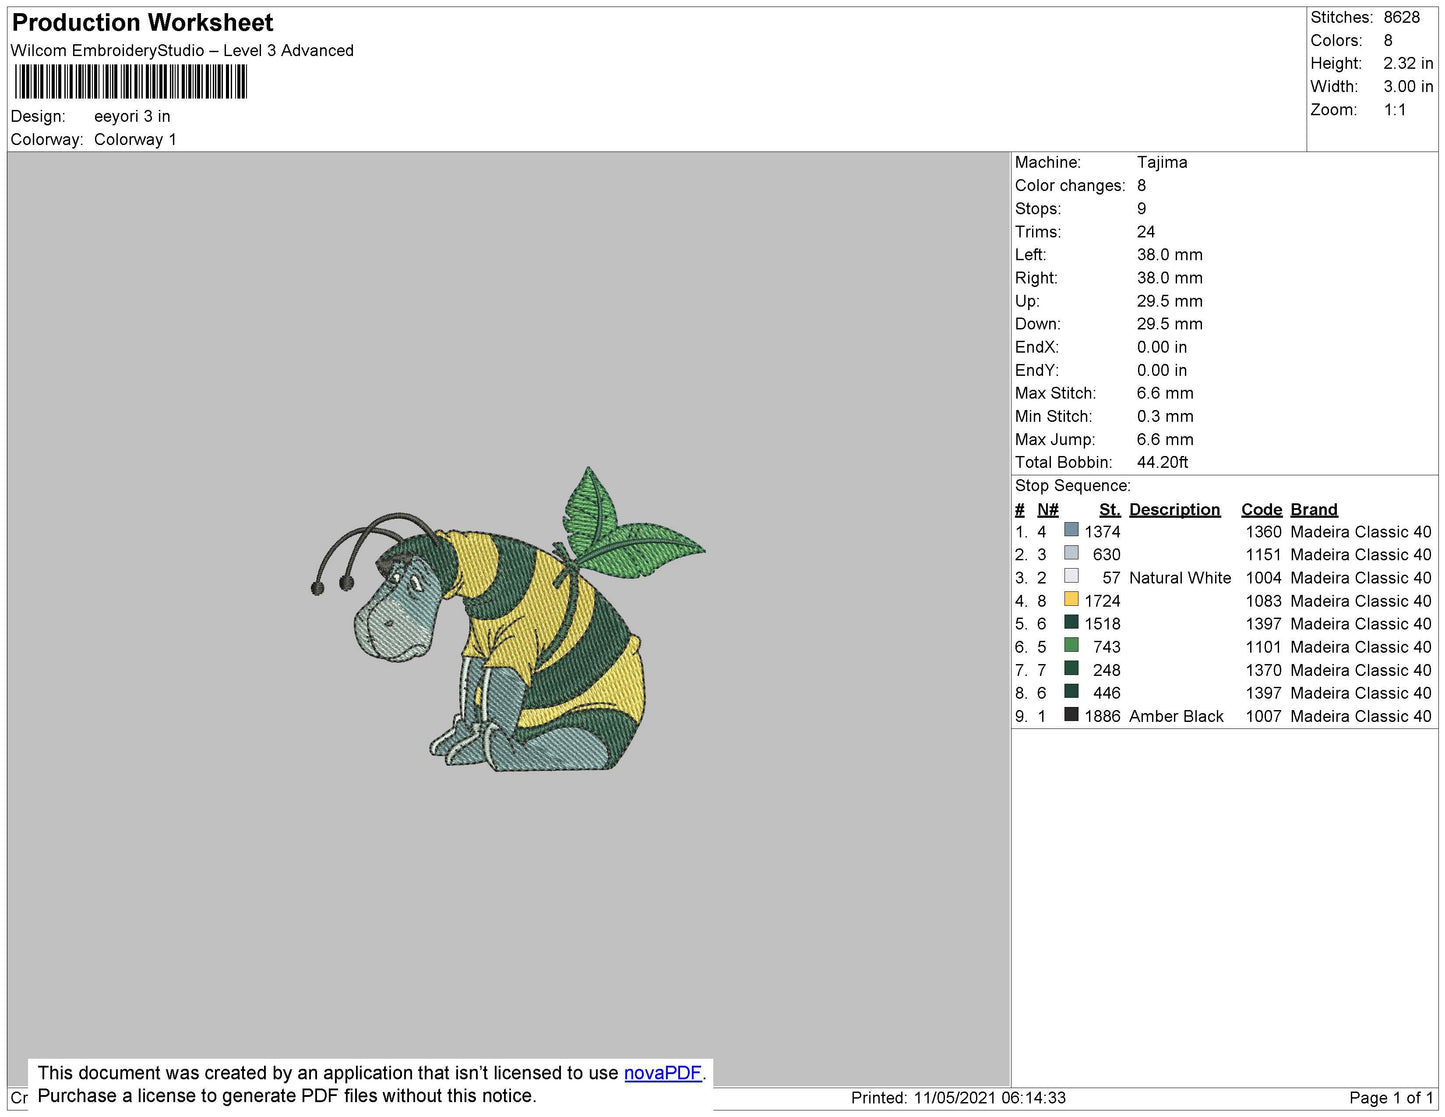Click thread code "1083"
Image resolution: width=1445 pixels, height=1117 pixels.
[x=1264, y=601]
